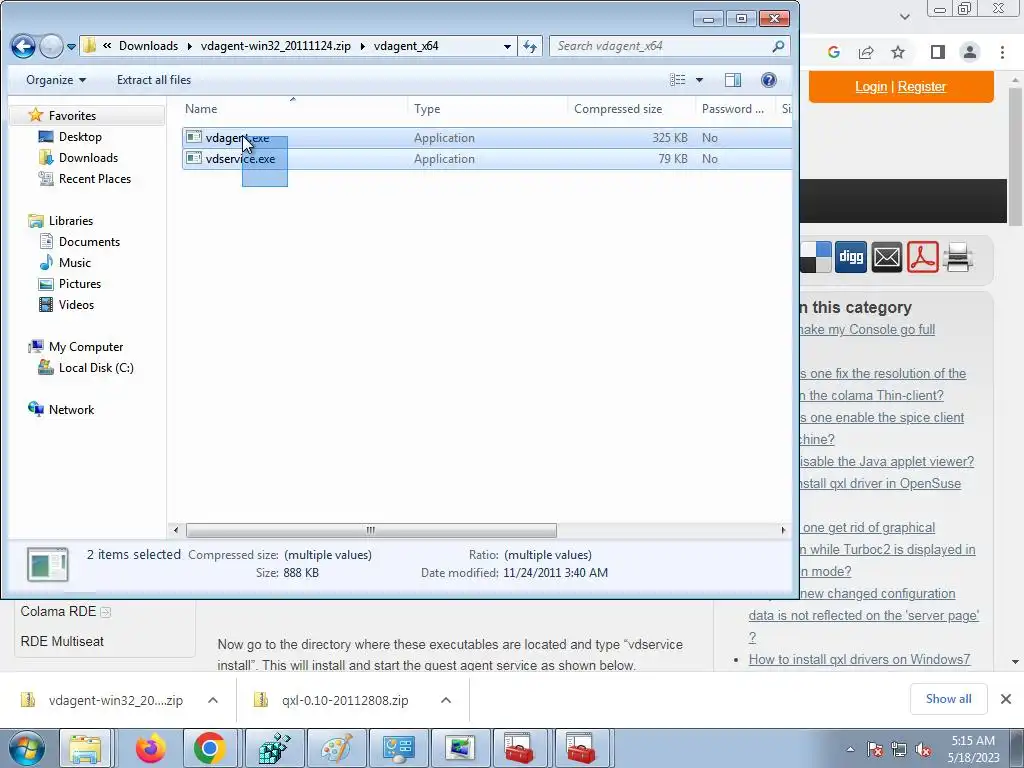1024x768 pixels.
Task: Select Favorites in navigation pane
Action: [x=72, y=116]
